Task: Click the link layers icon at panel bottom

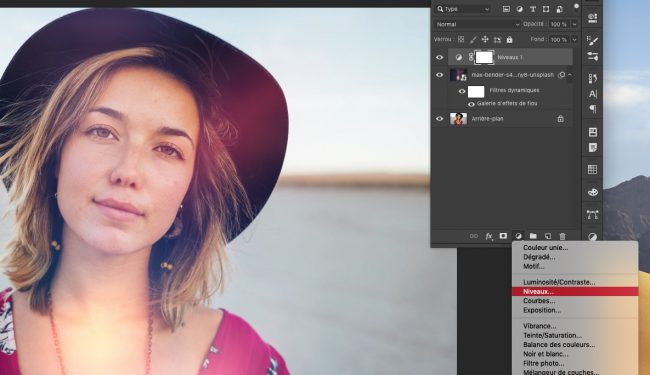Action: click(x=474, y=236)
